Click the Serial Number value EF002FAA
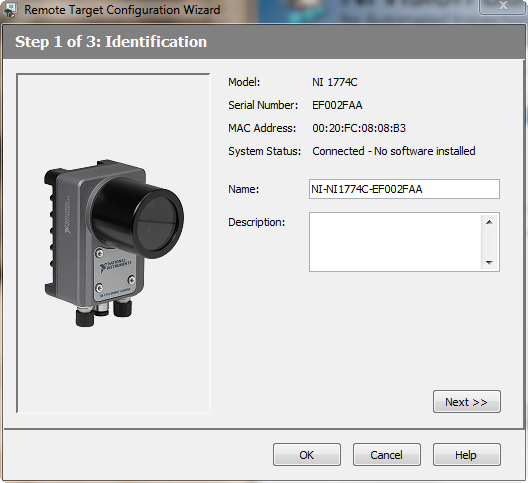 point(337,105)
